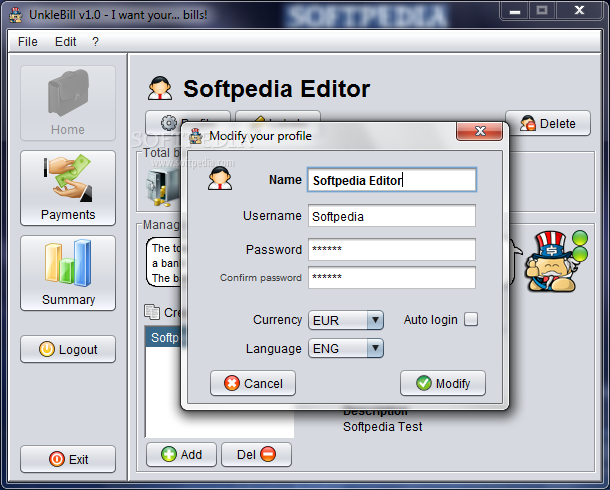Enable the Auto login checkbox

471,319
